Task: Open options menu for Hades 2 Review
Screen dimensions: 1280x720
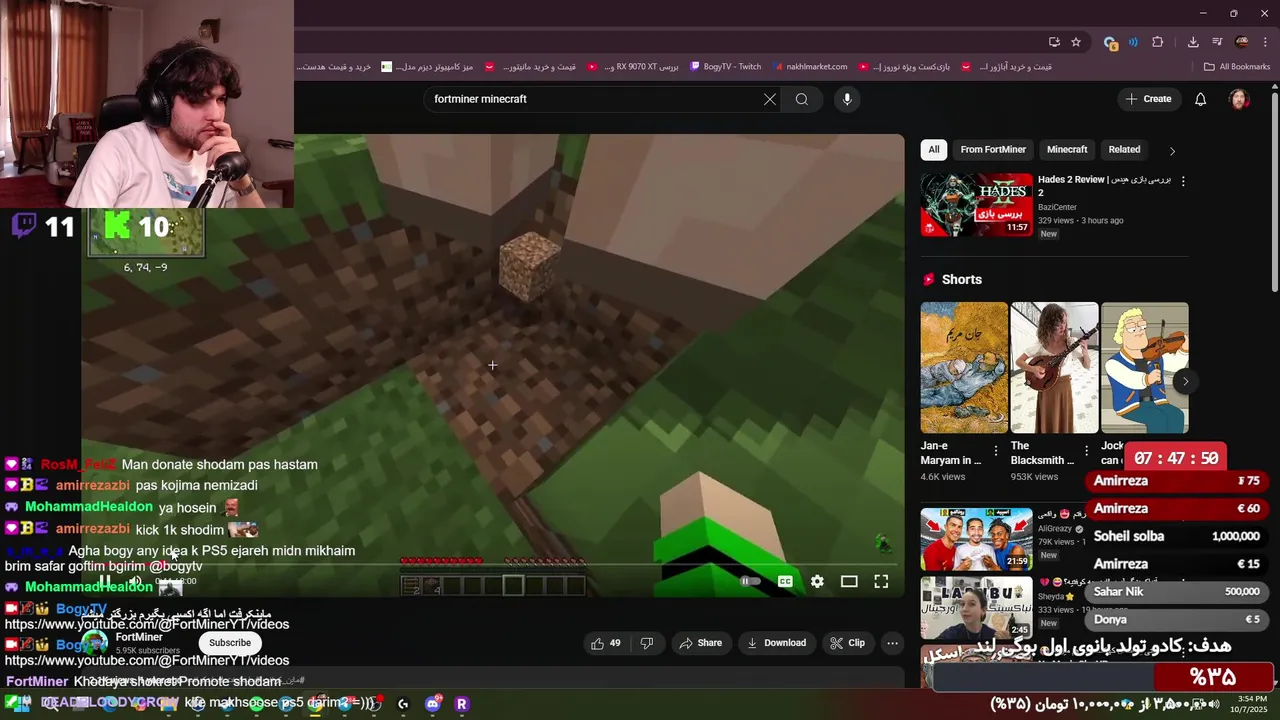Action: pyautogui.click(x=1183, y=181)
